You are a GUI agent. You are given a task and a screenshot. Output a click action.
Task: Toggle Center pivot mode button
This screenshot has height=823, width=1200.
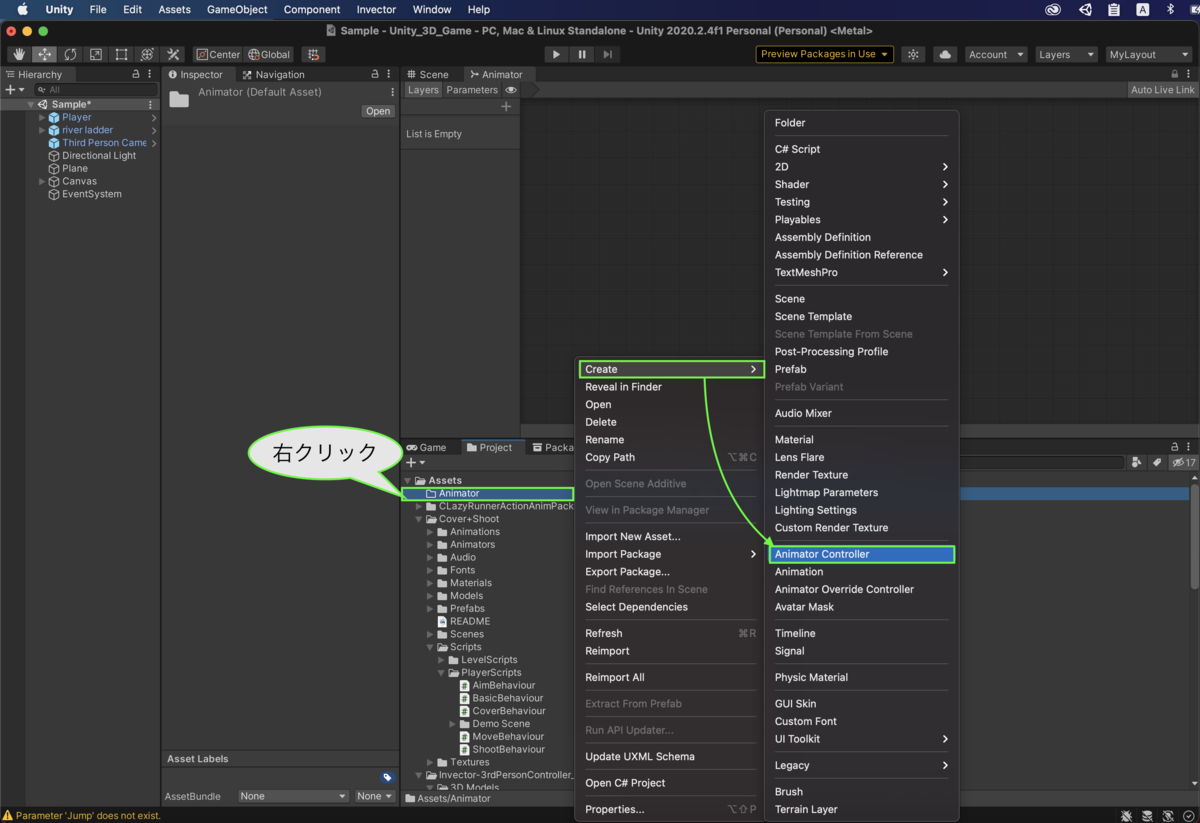coord(218,54)
